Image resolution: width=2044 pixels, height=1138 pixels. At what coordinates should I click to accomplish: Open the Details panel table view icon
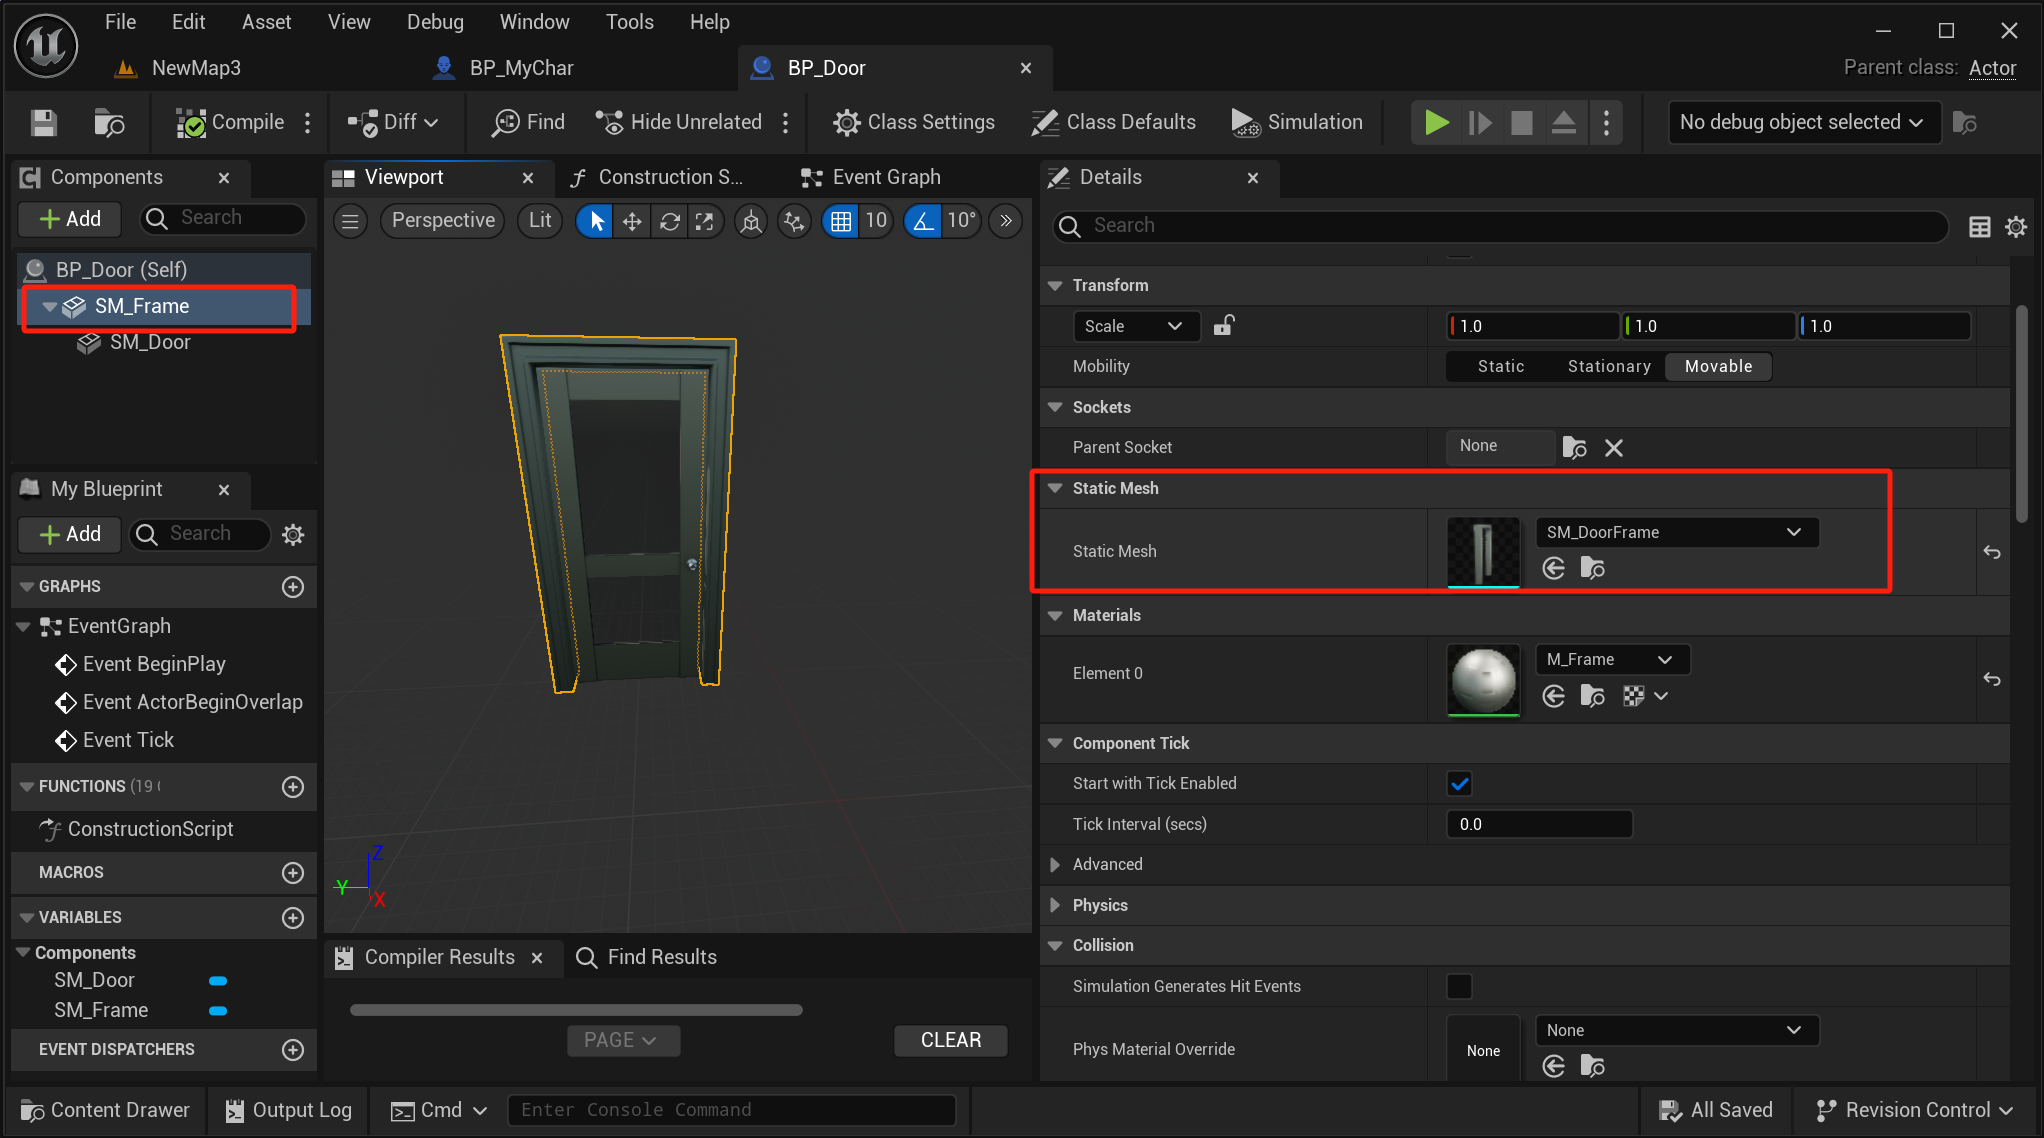(1979, 227)
